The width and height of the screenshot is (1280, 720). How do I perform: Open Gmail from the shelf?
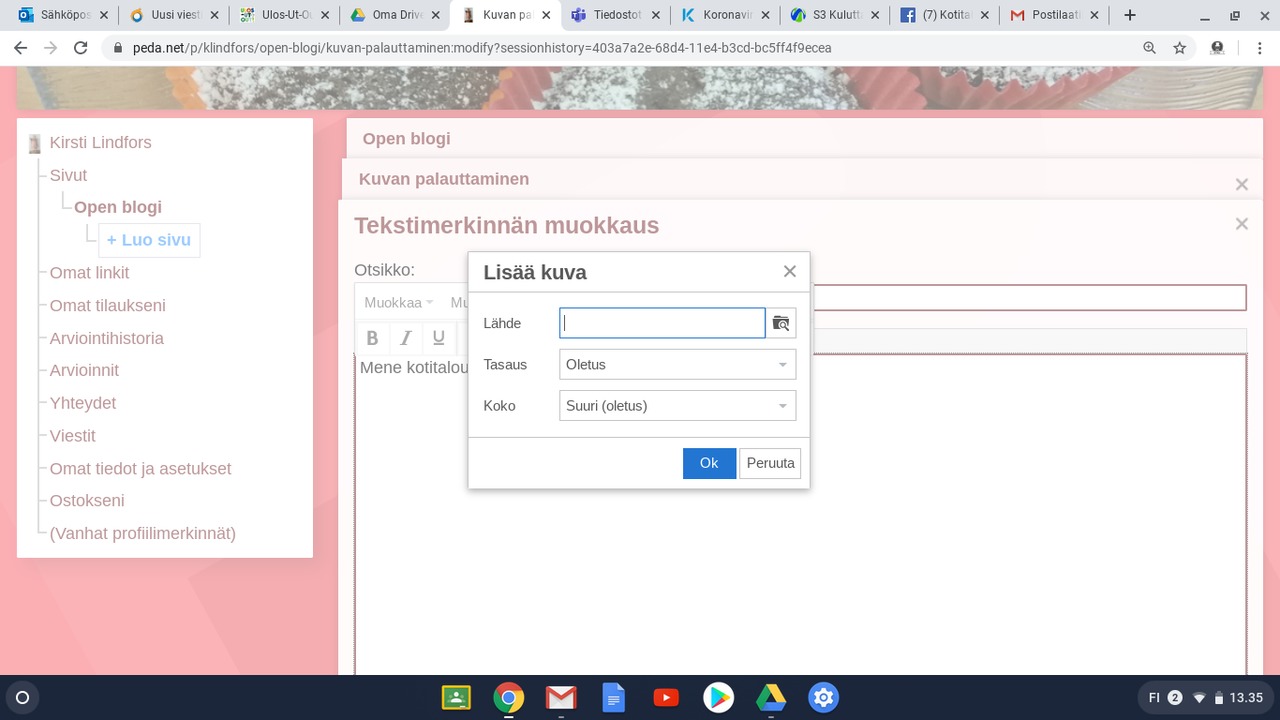pyautogui.click(x=561, y=697)
